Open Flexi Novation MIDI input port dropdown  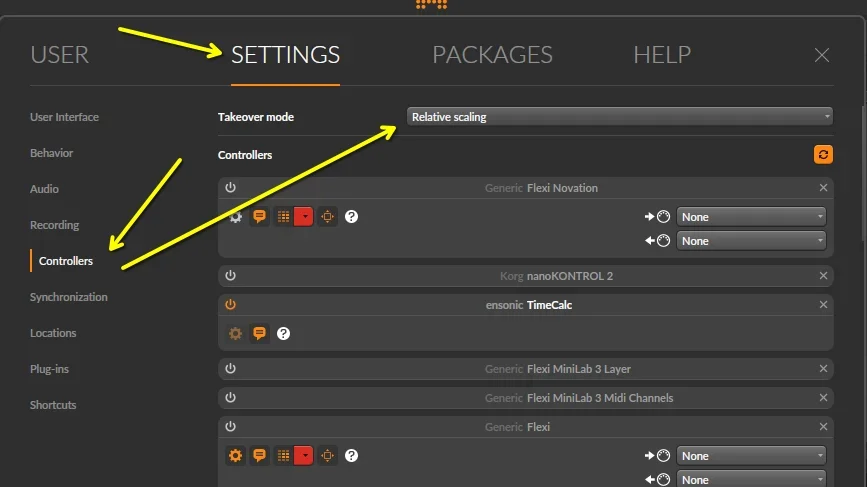click(751, 216)
